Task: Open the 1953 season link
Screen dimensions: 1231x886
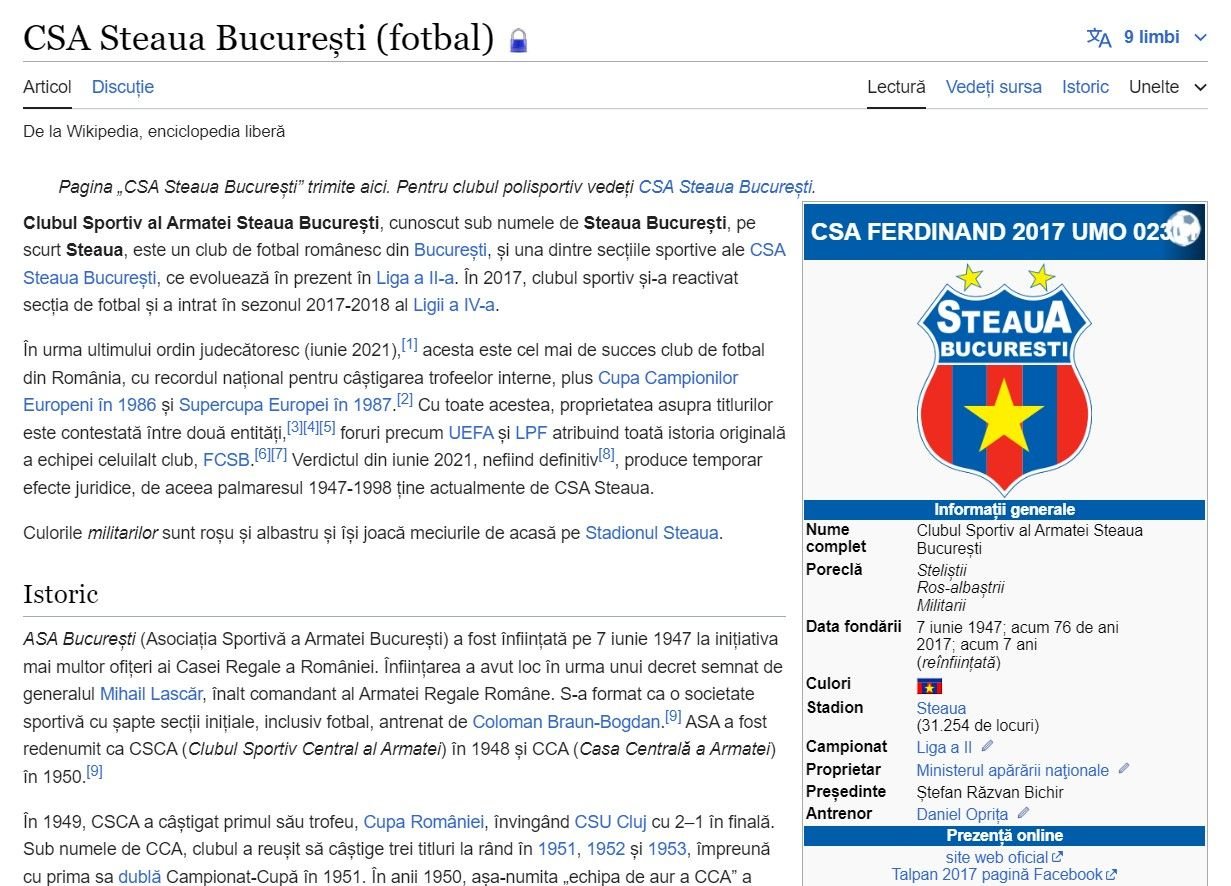Action: 666,849
